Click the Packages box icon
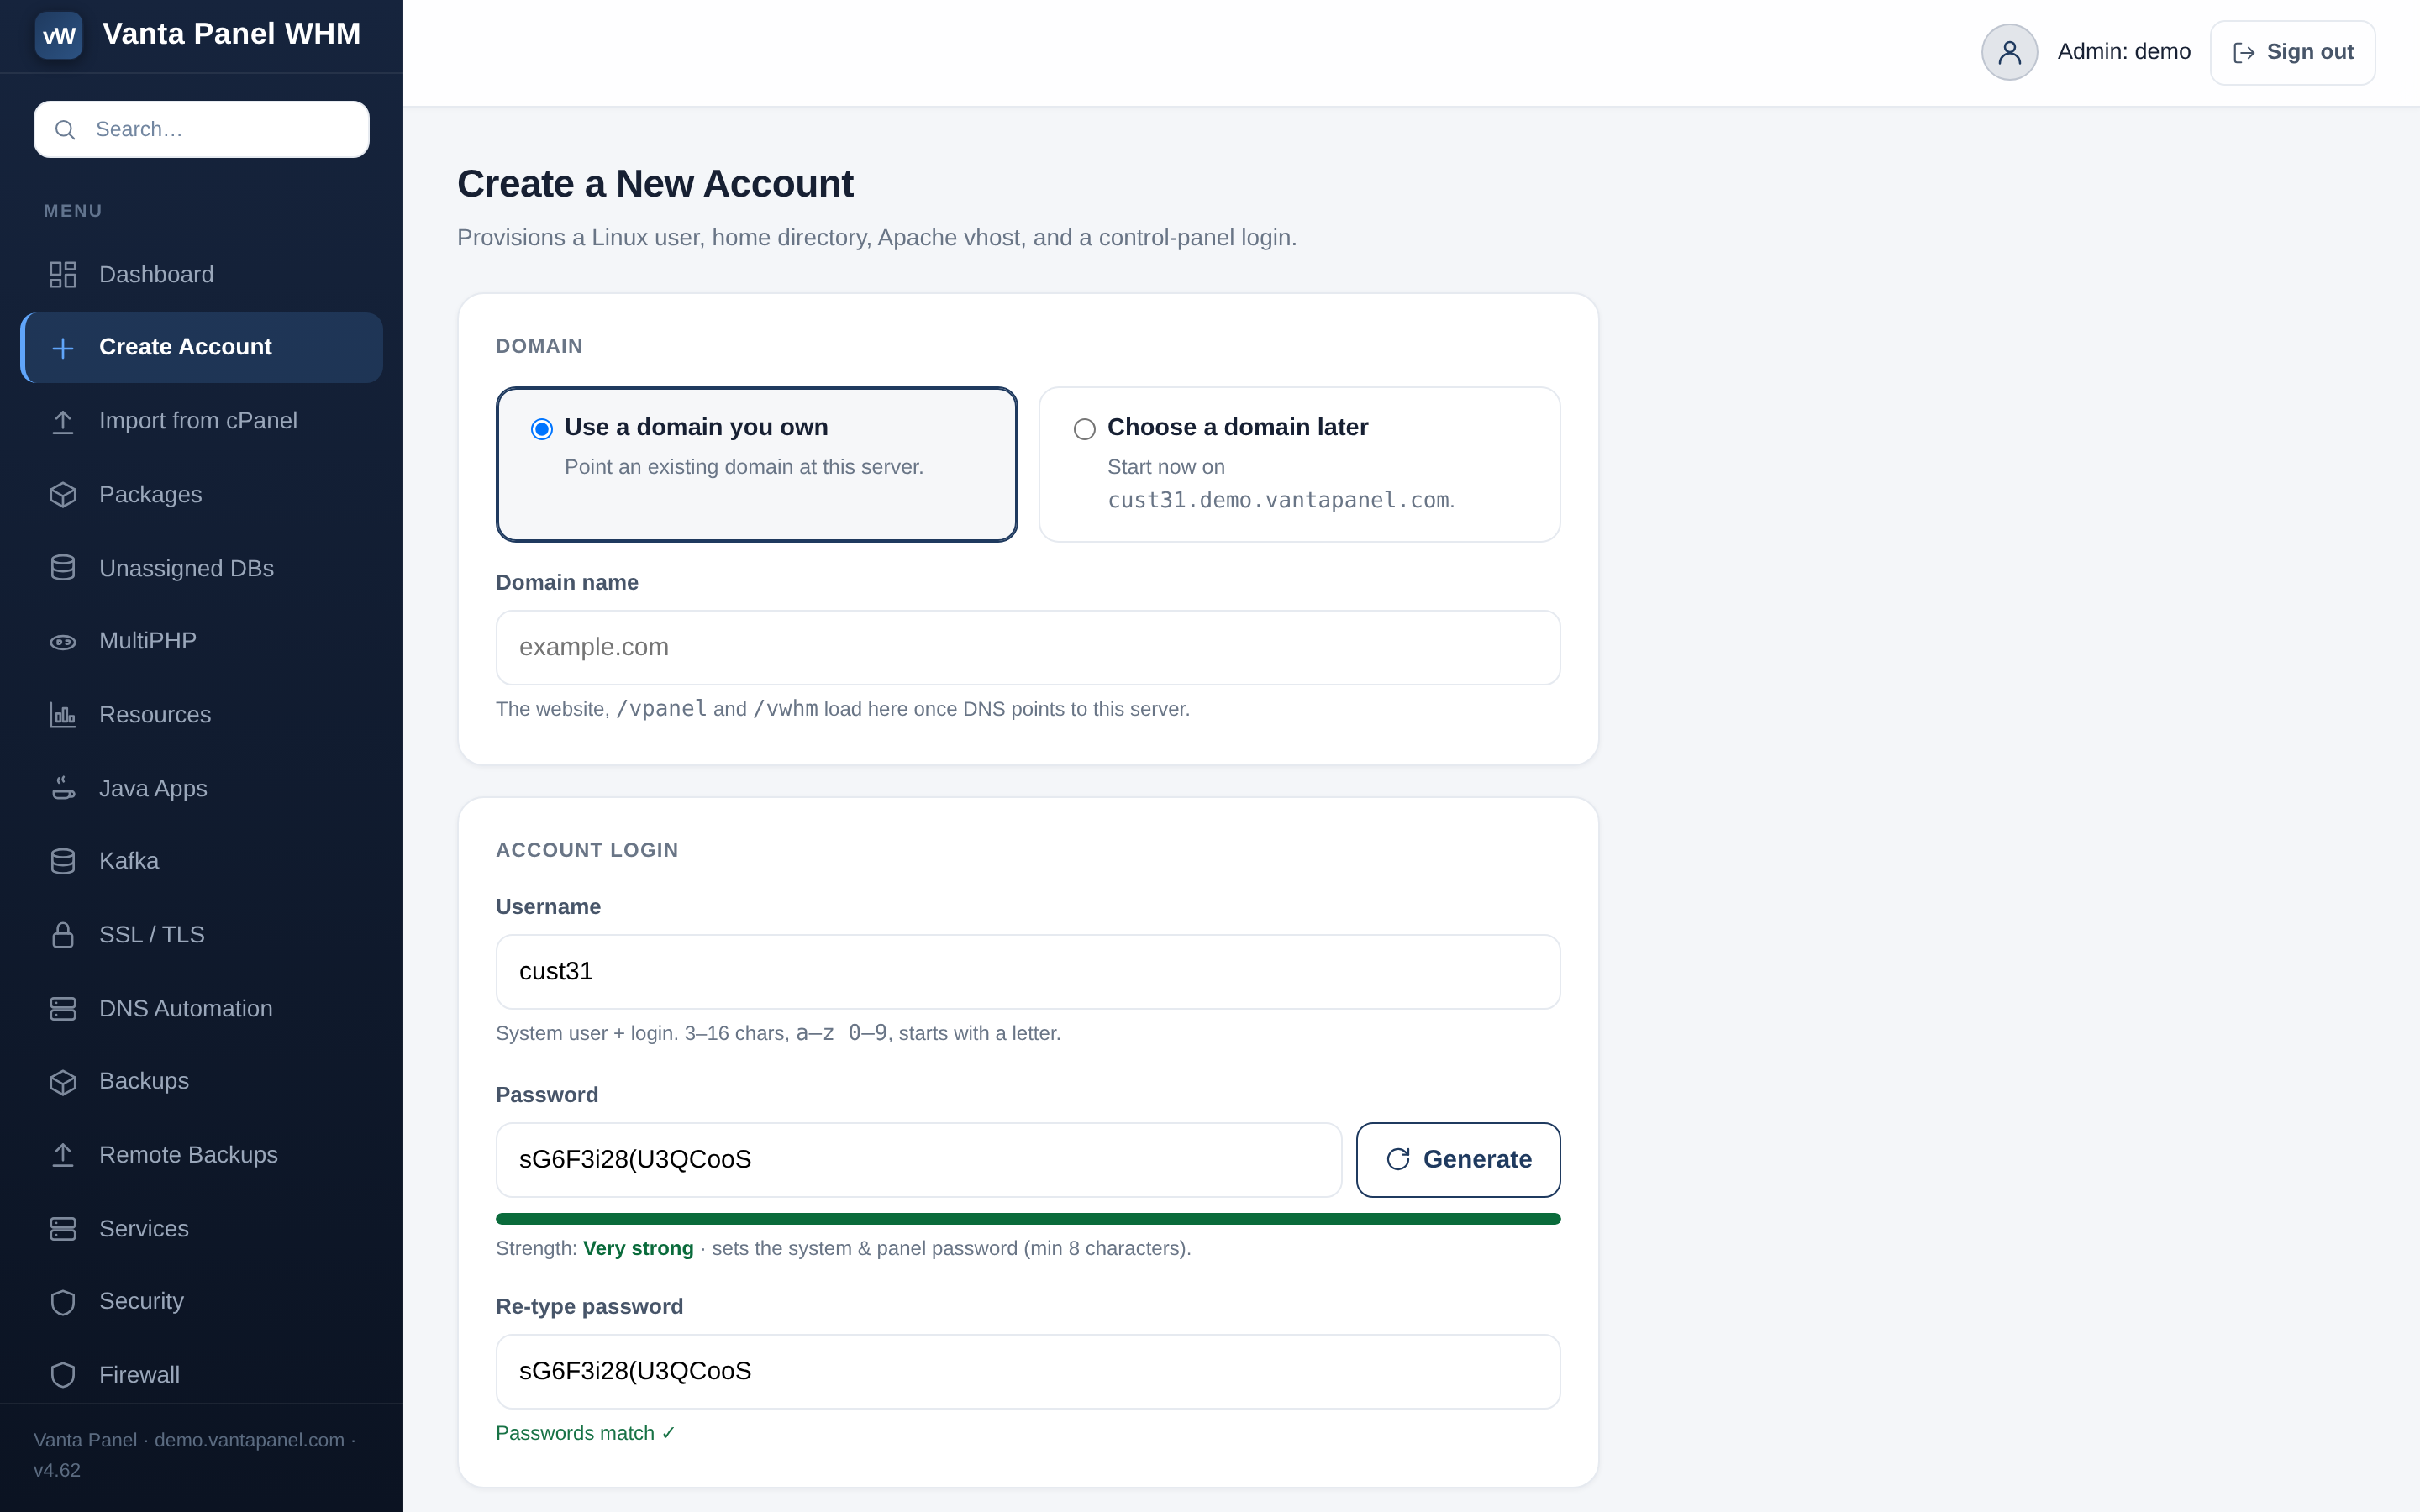Viewport: 2420px width, 1512px height. [63, 495]
